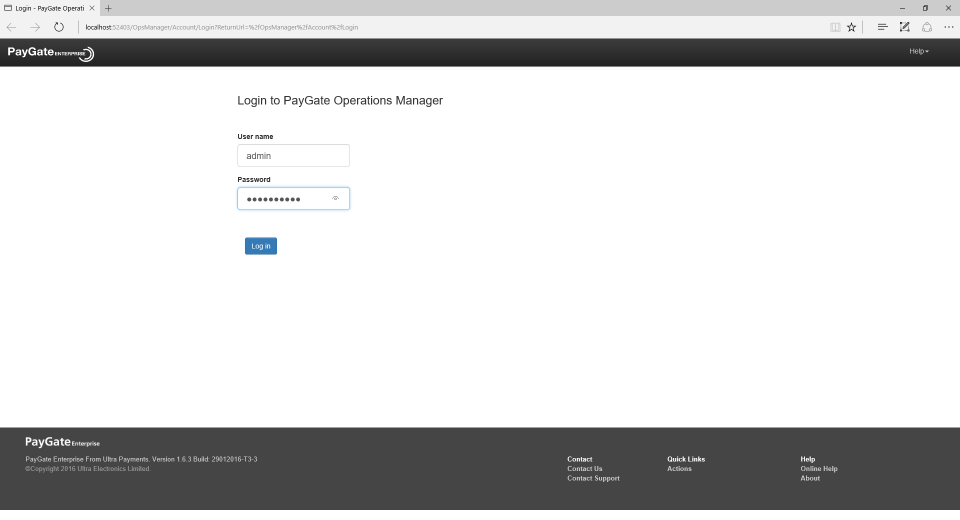The height and width of the screenshot is (520, 960).
Task: Open the Actions quick link
Action: pyautogui.click(x=679, y=469)
